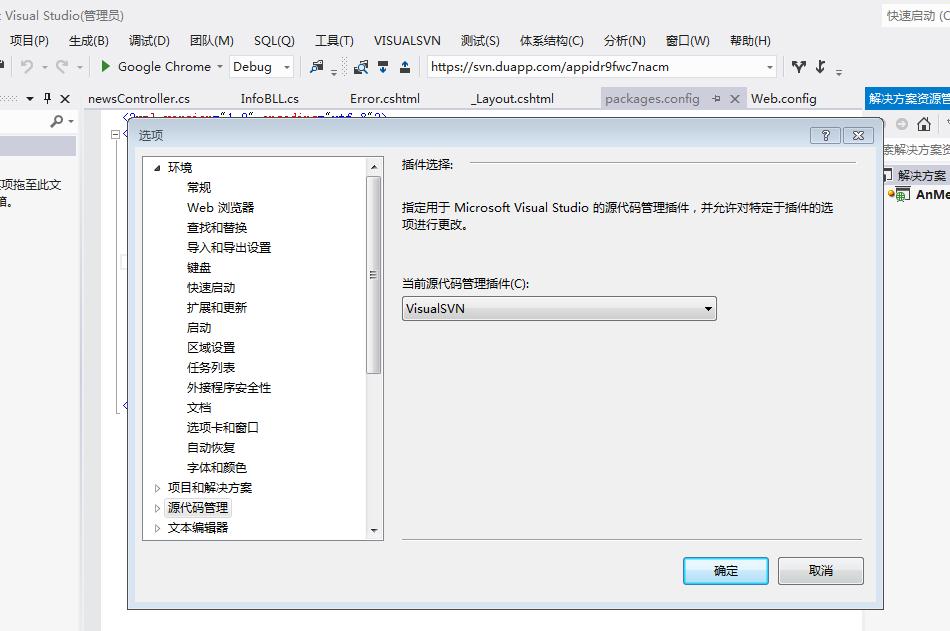Screen dimensions: 950x631
Task: Click the VisualSVN branch icon
Action: coord(799,67)
